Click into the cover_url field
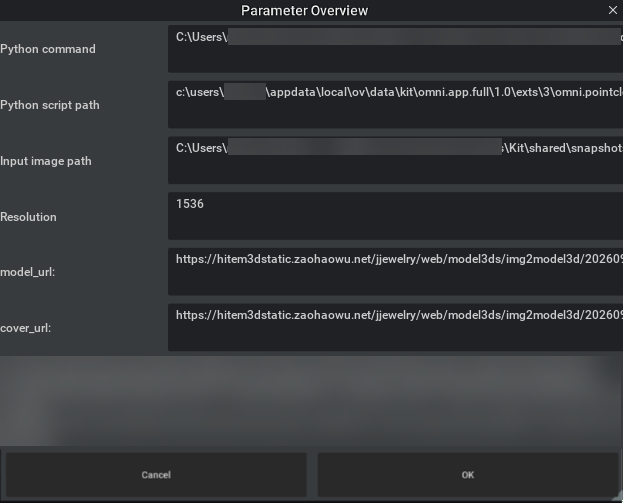623x503 pixels. tap(395, 327)
